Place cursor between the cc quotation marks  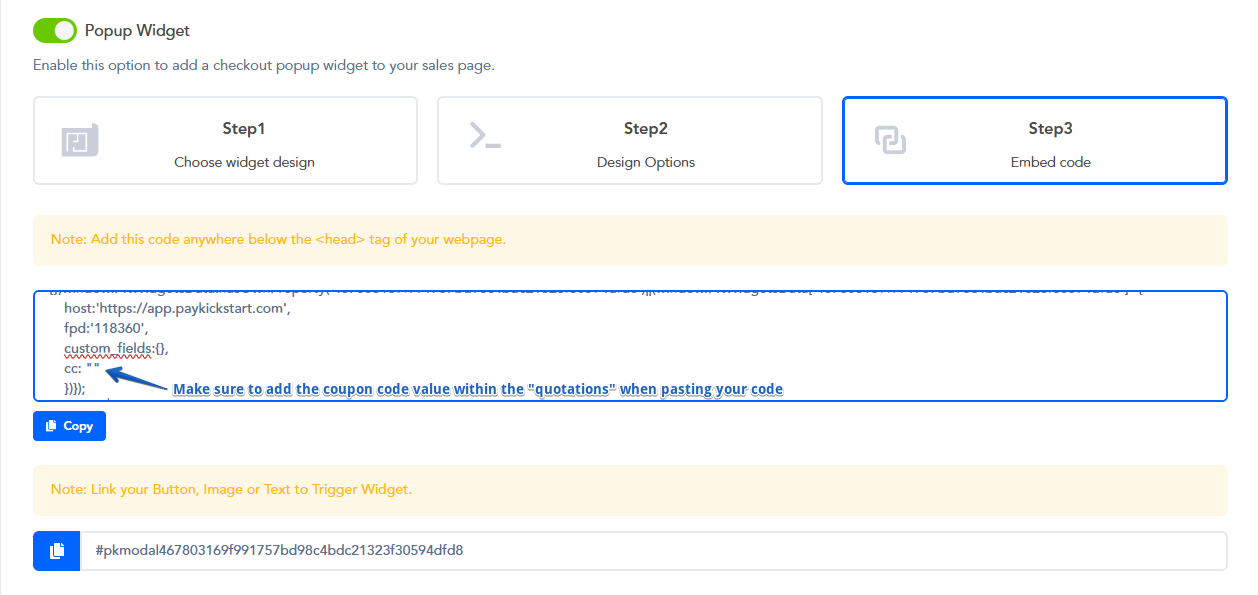[x=93, y=369]
